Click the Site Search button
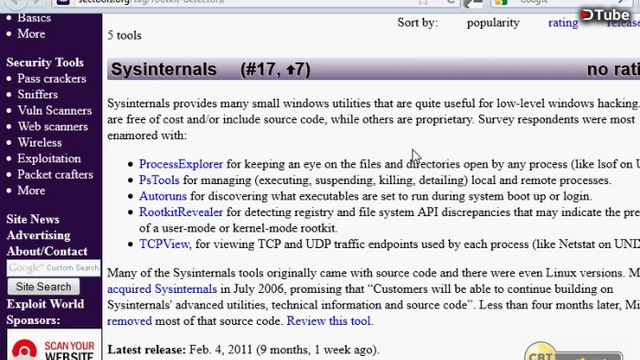This screenshot has height=360, width=640. 43,287
